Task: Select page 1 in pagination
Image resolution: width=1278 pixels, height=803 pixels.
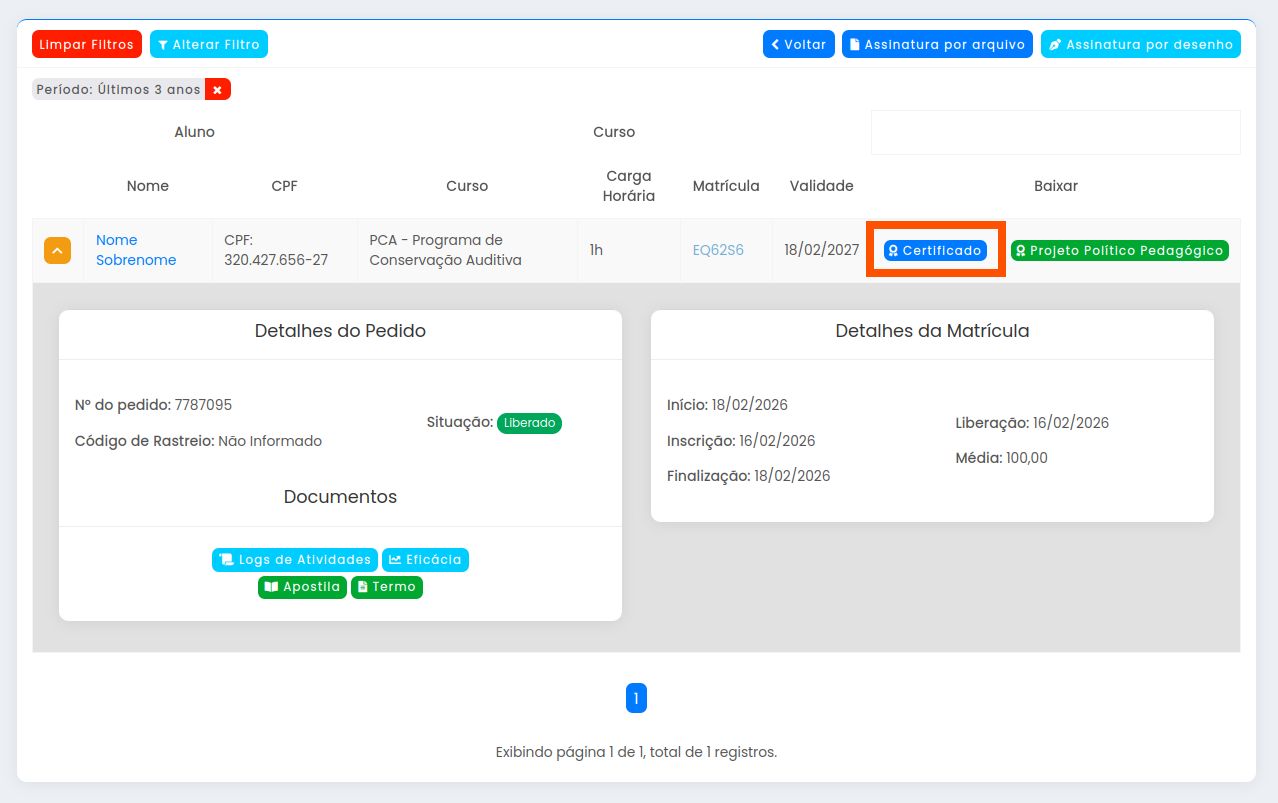Action: (x=637, y=698)
